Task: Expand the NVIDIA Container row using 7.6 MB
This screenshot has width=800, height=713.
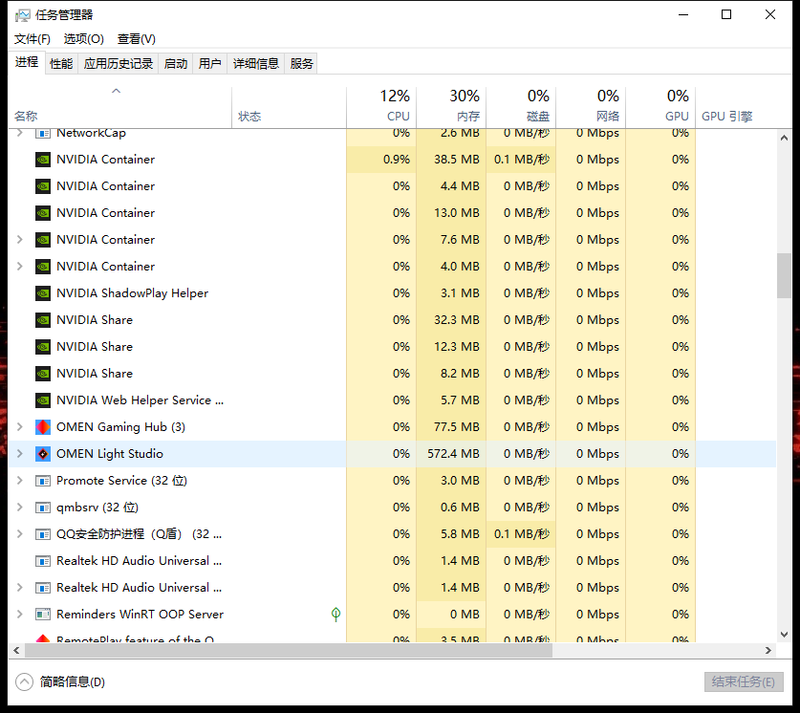Action: (x=19, y=239)
